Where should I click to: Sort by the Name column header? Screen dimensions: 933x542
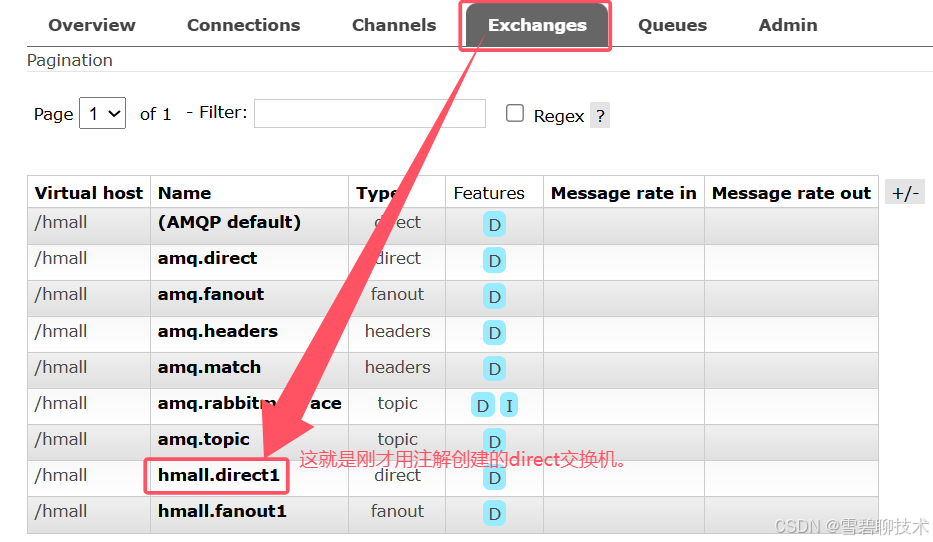184,193
